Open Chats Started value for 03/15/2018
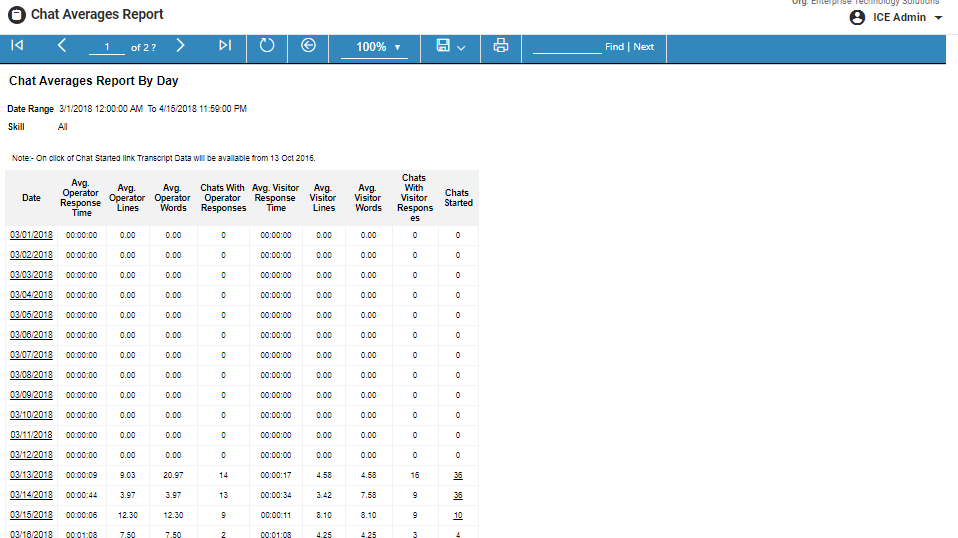Screen dimensions: 958x538 coord(458,515)
